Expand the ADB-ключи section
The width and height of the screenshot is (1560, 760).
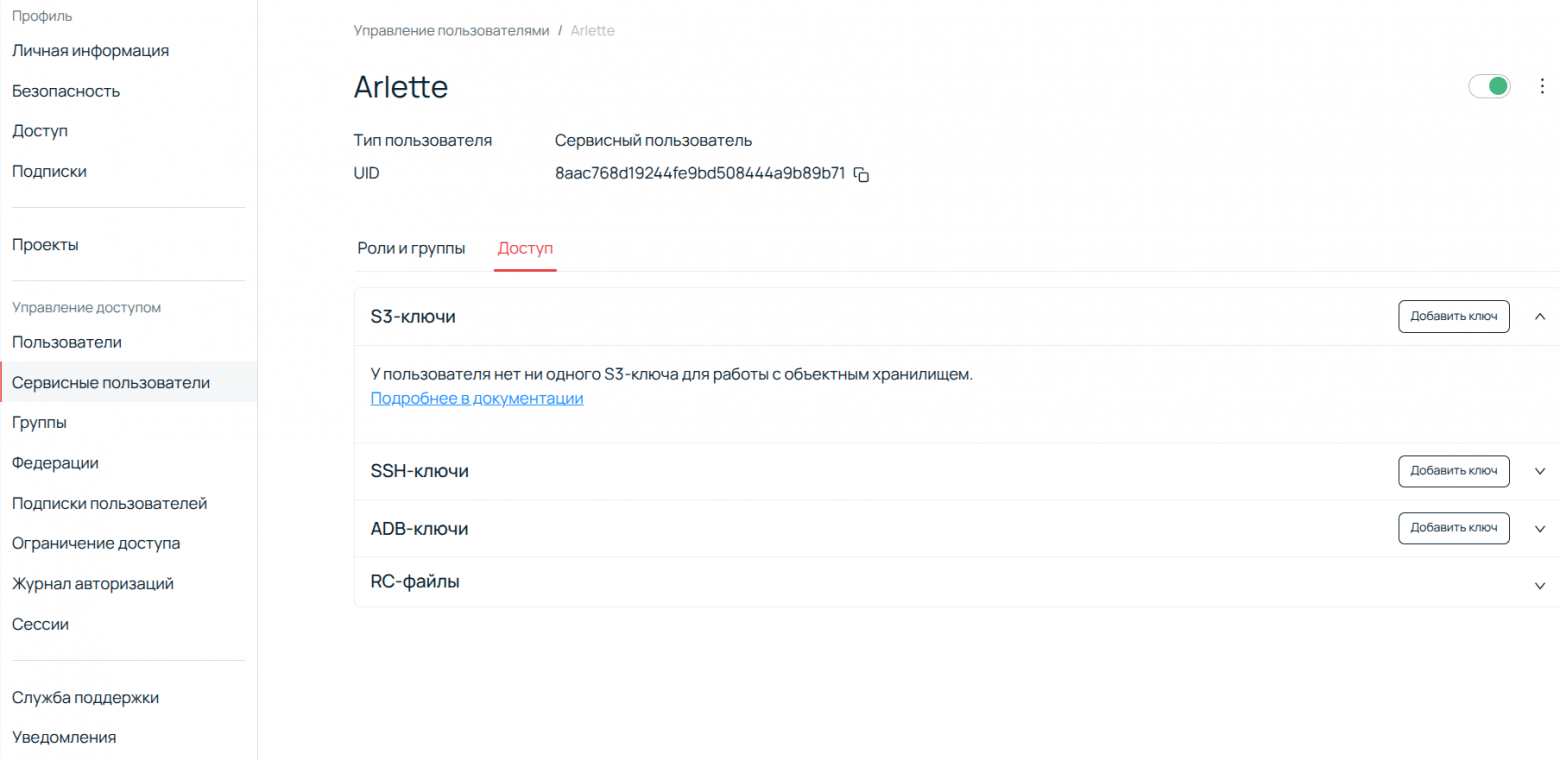tap(1540, 529)
